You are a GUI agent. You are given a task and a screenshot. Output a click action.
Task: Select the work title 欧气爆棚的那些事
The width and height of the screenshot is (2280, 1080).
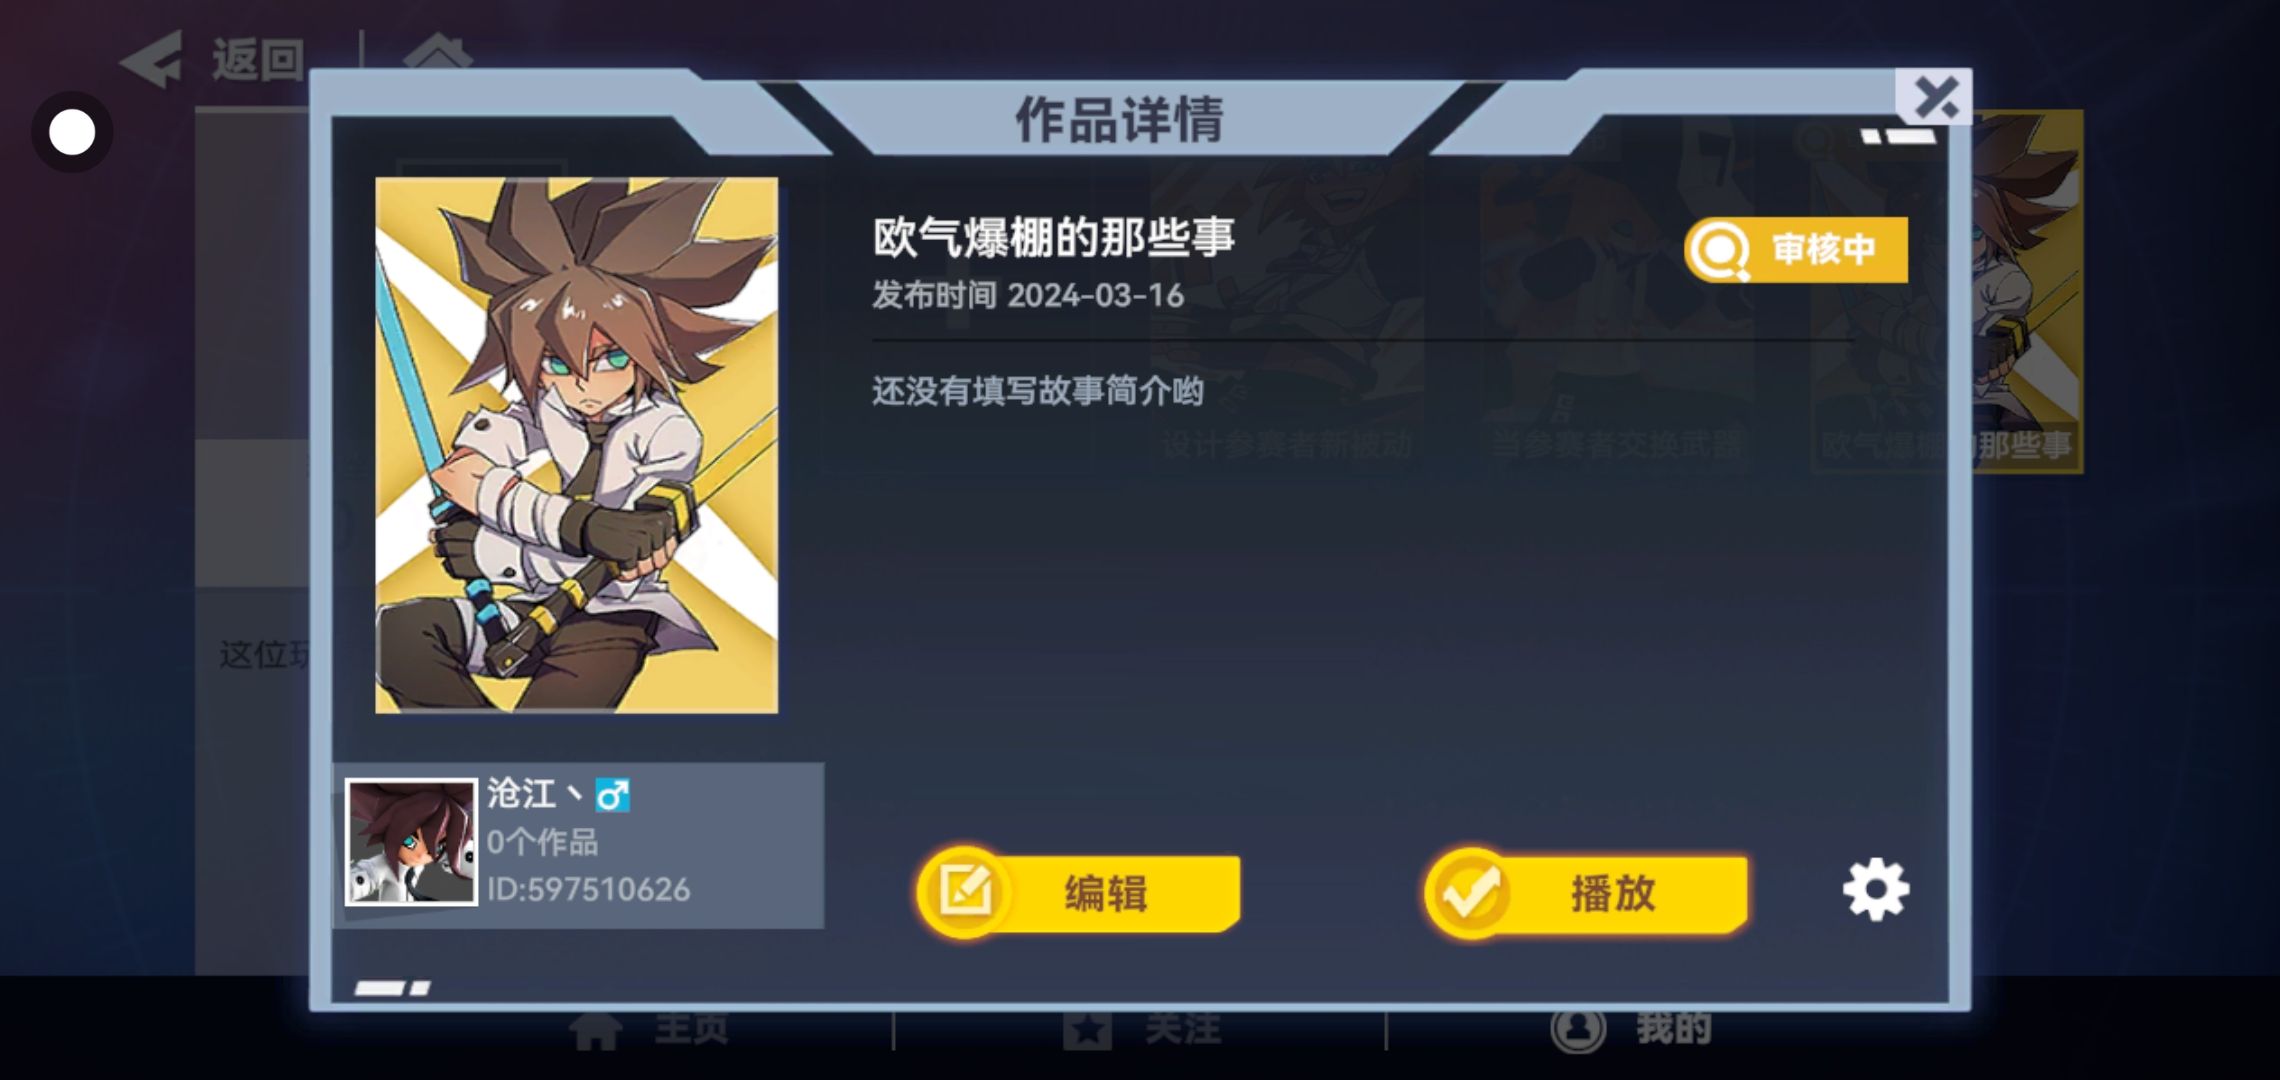pos(1054,237)
